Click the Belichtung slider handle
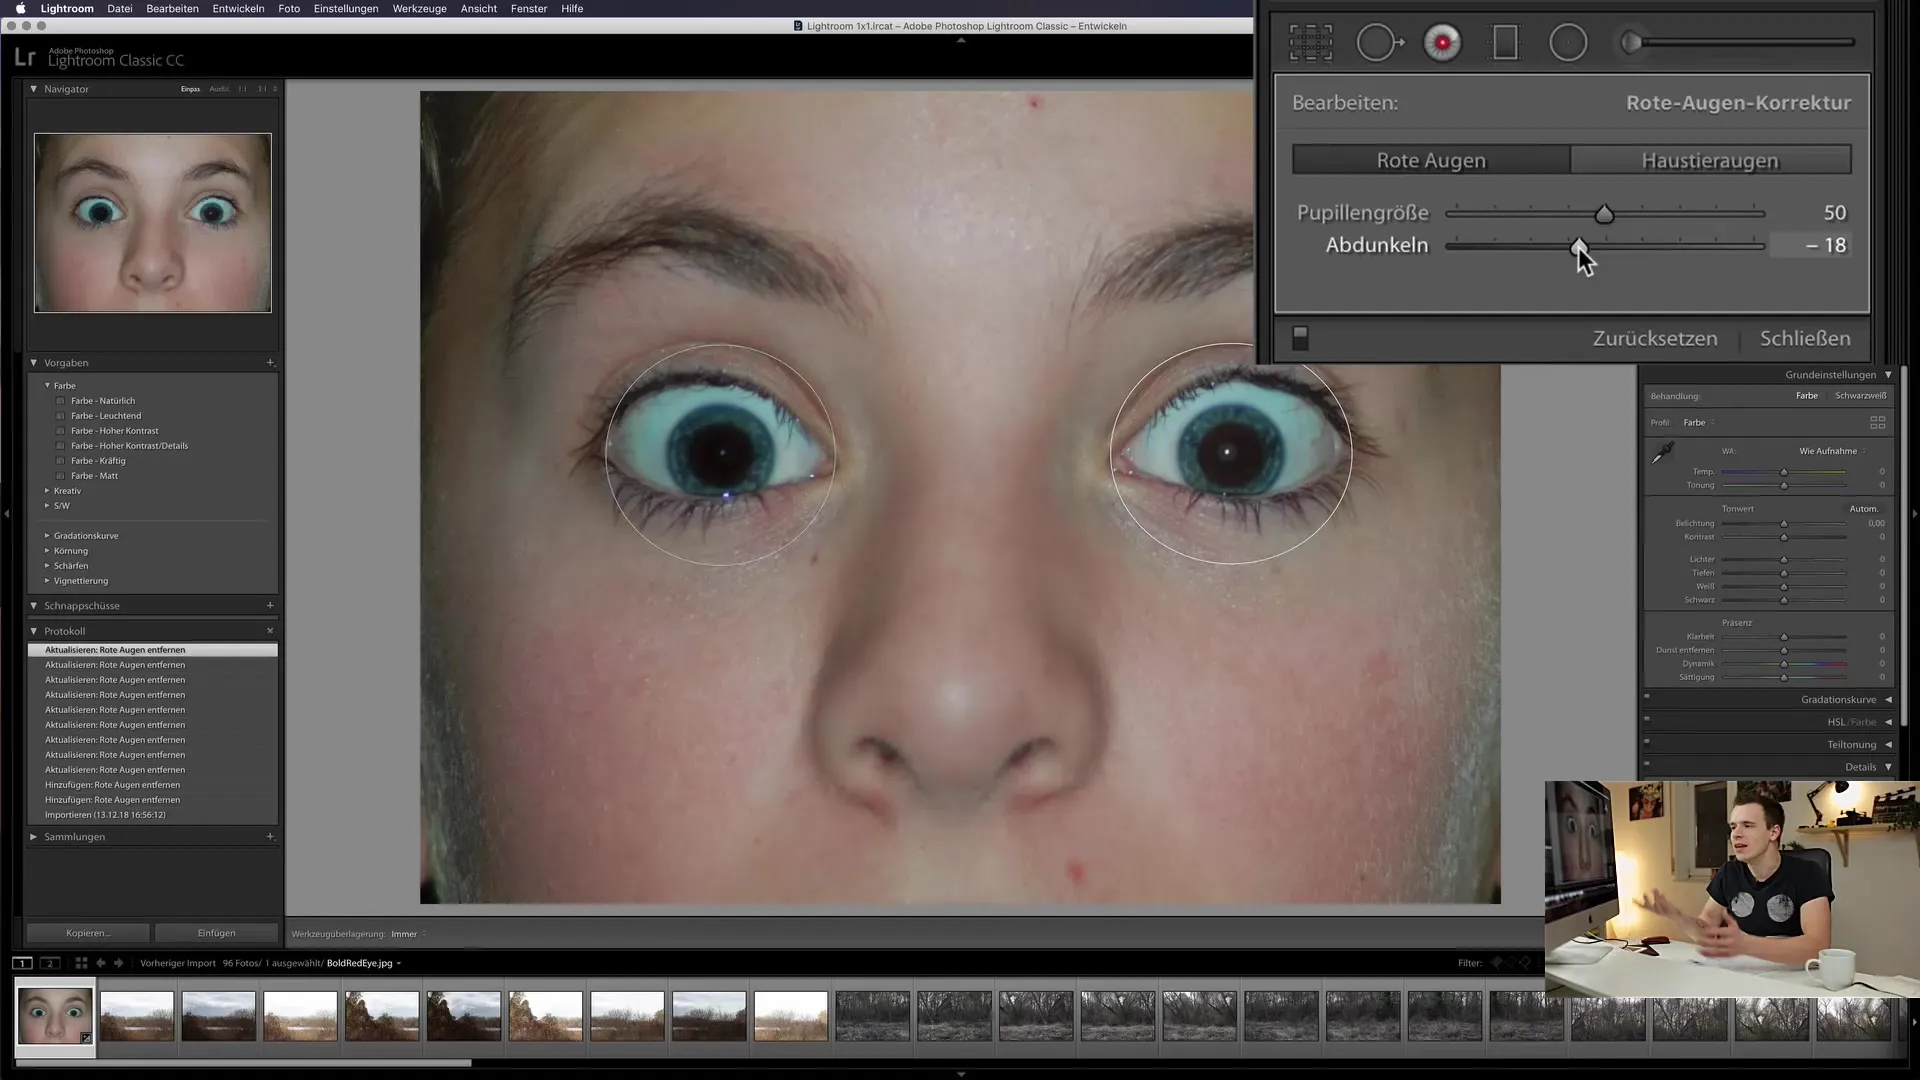This screenshot has width=1920, height=1080. [1783, 524]
